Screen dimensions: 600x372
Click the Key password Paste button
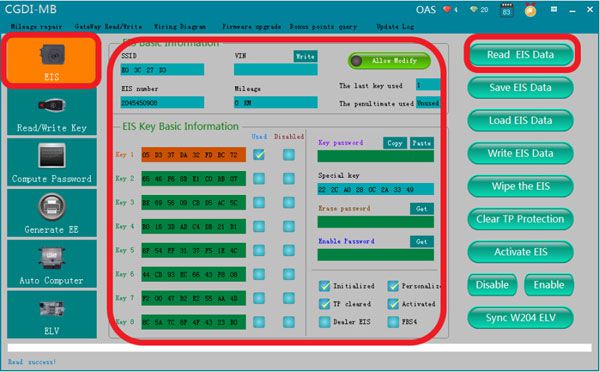click(422, 143)
